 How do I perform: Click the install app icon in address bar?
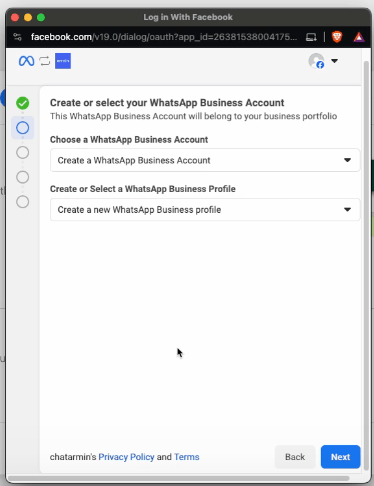click(x=311, y=37)
